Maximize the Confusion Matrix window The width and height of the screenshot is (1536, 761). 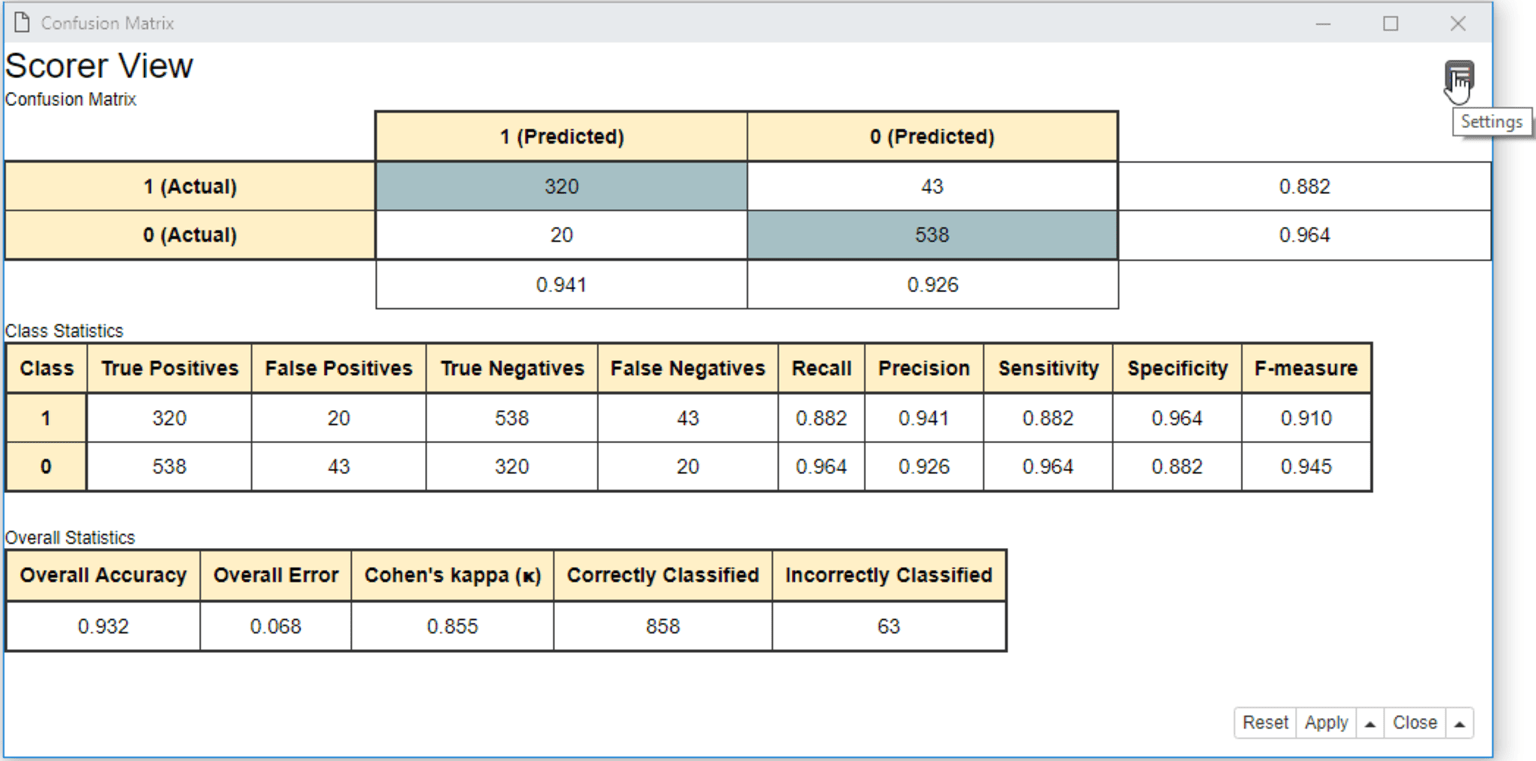tap(1390, 23)
